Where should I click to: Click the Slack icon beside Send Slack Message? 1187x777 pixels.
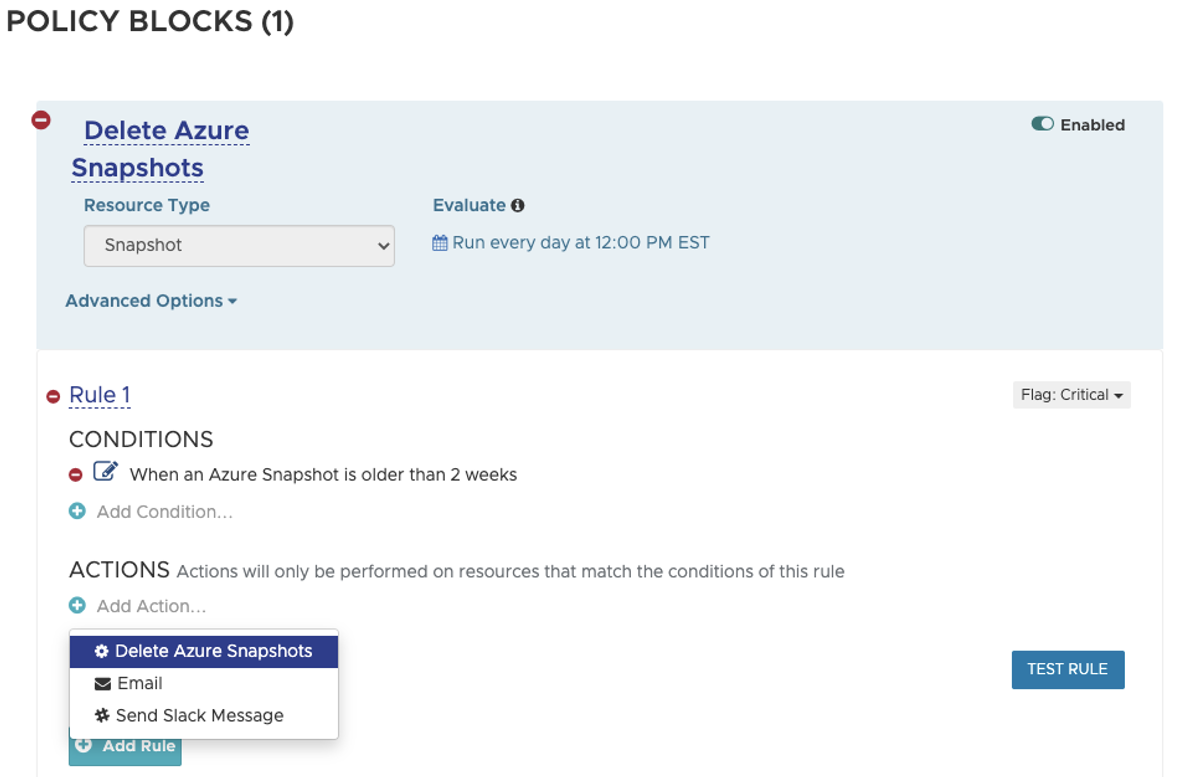tap(101, 715)
